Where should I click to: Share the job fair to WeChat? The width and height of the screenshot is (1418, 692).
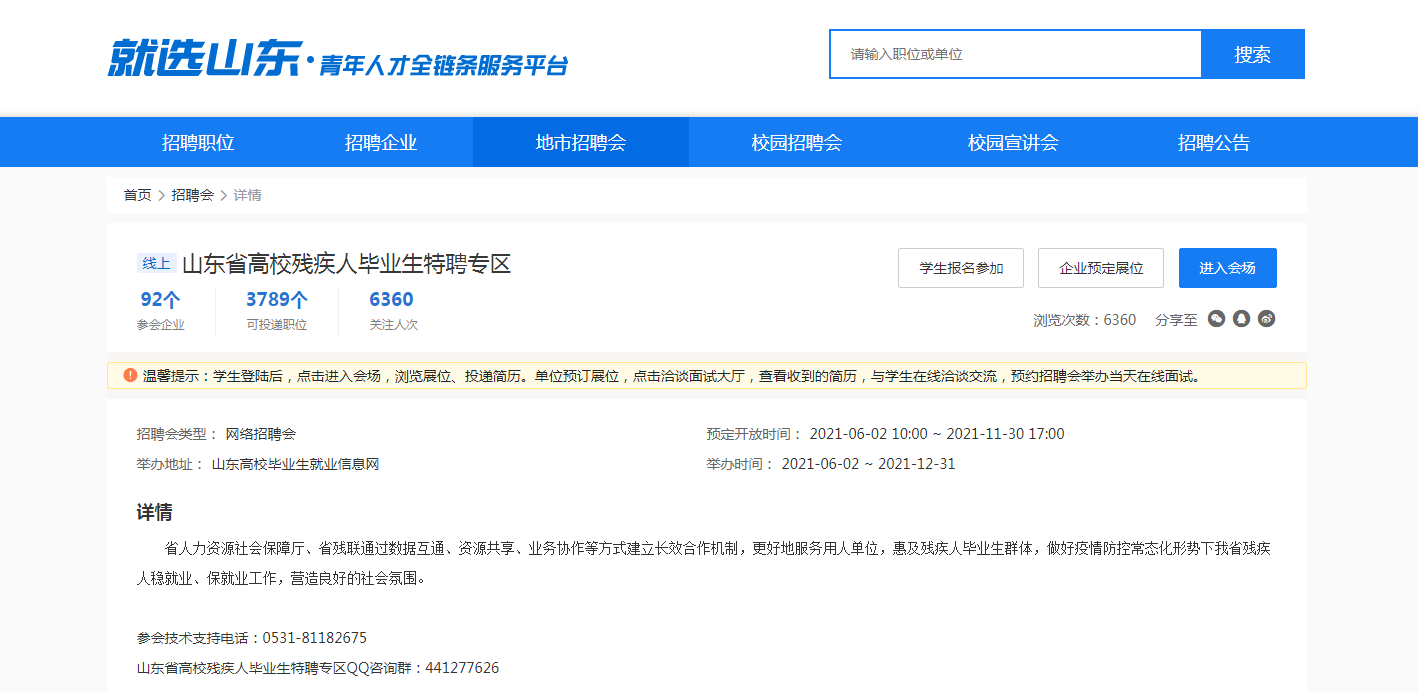1217,319
